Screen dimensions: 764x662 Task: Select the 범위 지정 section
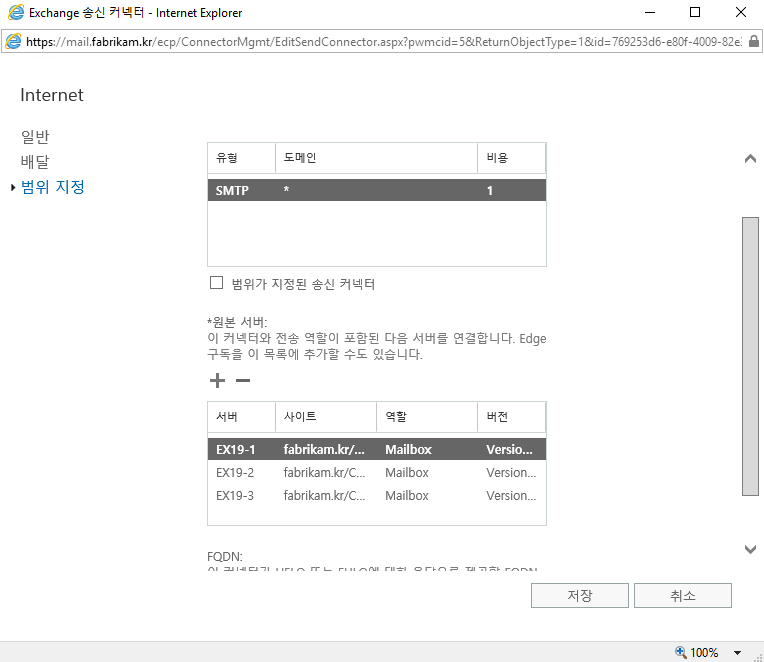tap(53, 187)
